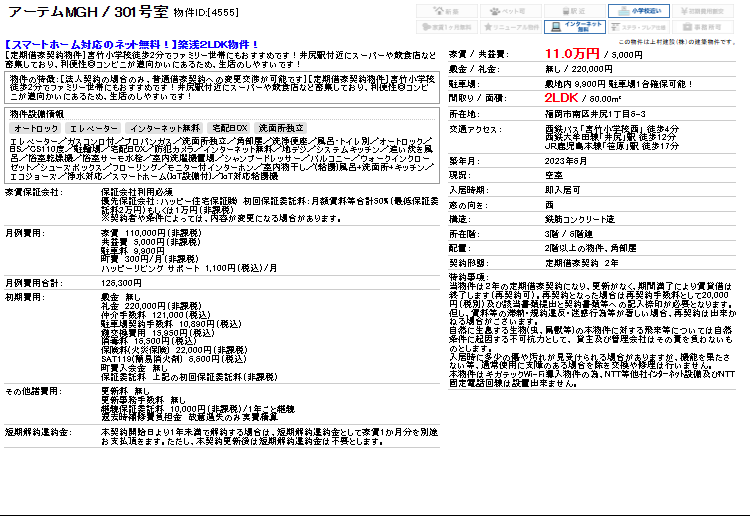Click the 洗面所独立 equipment tag
This screenshot has width=750, height=520.
point(282,129)
